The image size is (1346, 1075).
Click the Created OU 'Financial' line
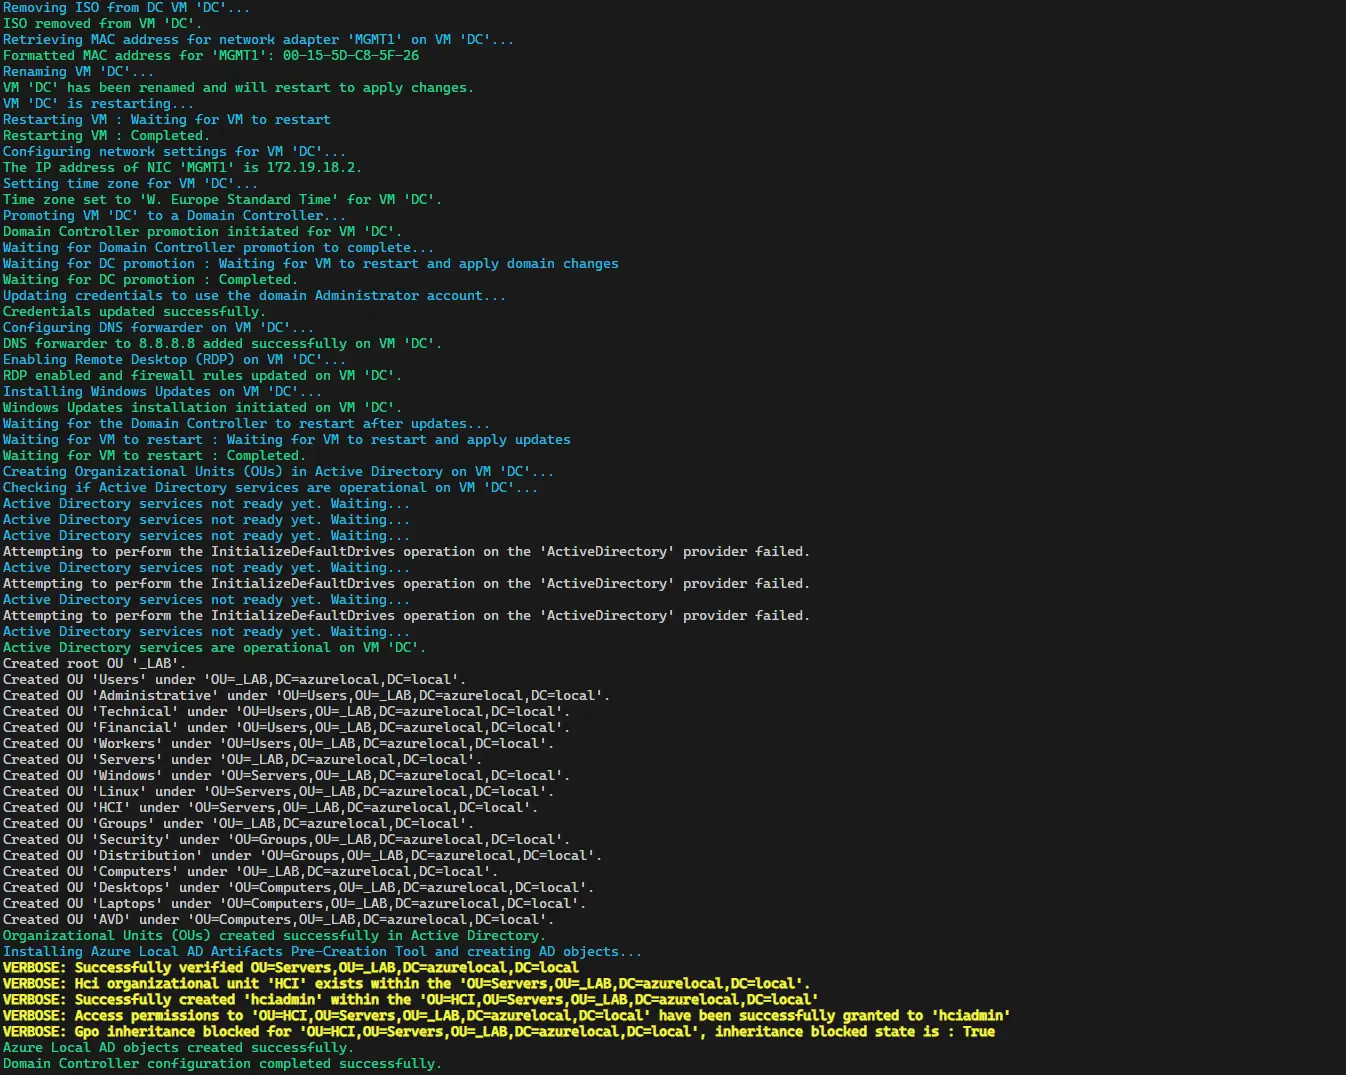[x=286, y=728]
